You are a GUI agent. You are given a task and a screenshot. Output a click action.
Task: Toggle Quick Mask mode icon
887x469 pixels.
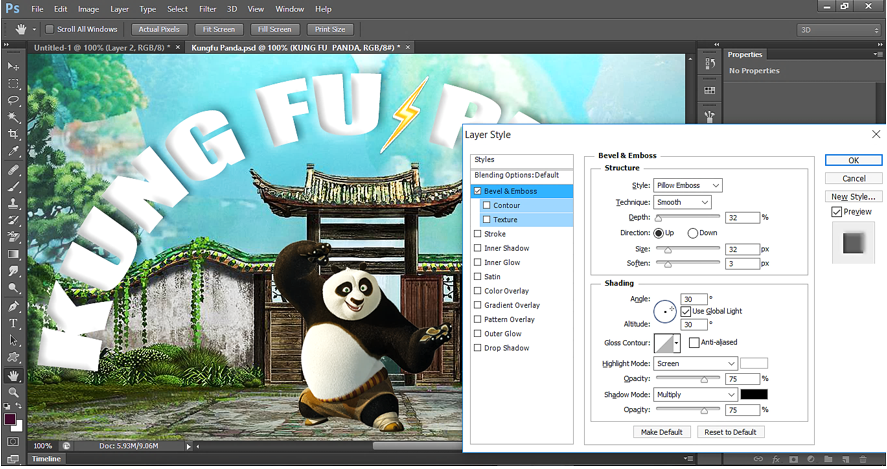[x=13, y=441]
